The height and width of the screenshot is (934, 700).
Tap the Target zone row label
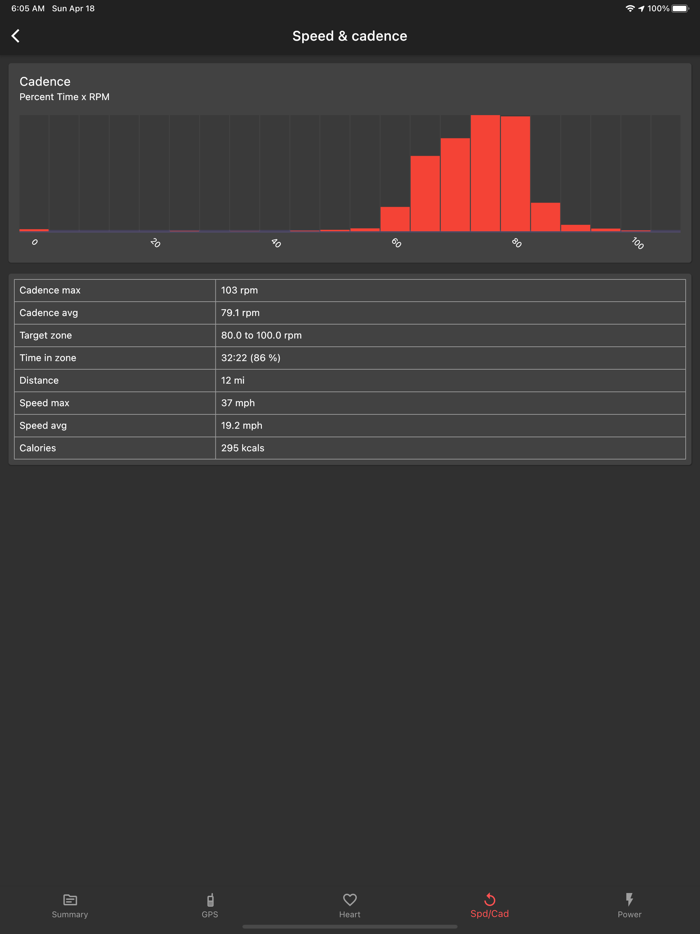pos(46,335)
